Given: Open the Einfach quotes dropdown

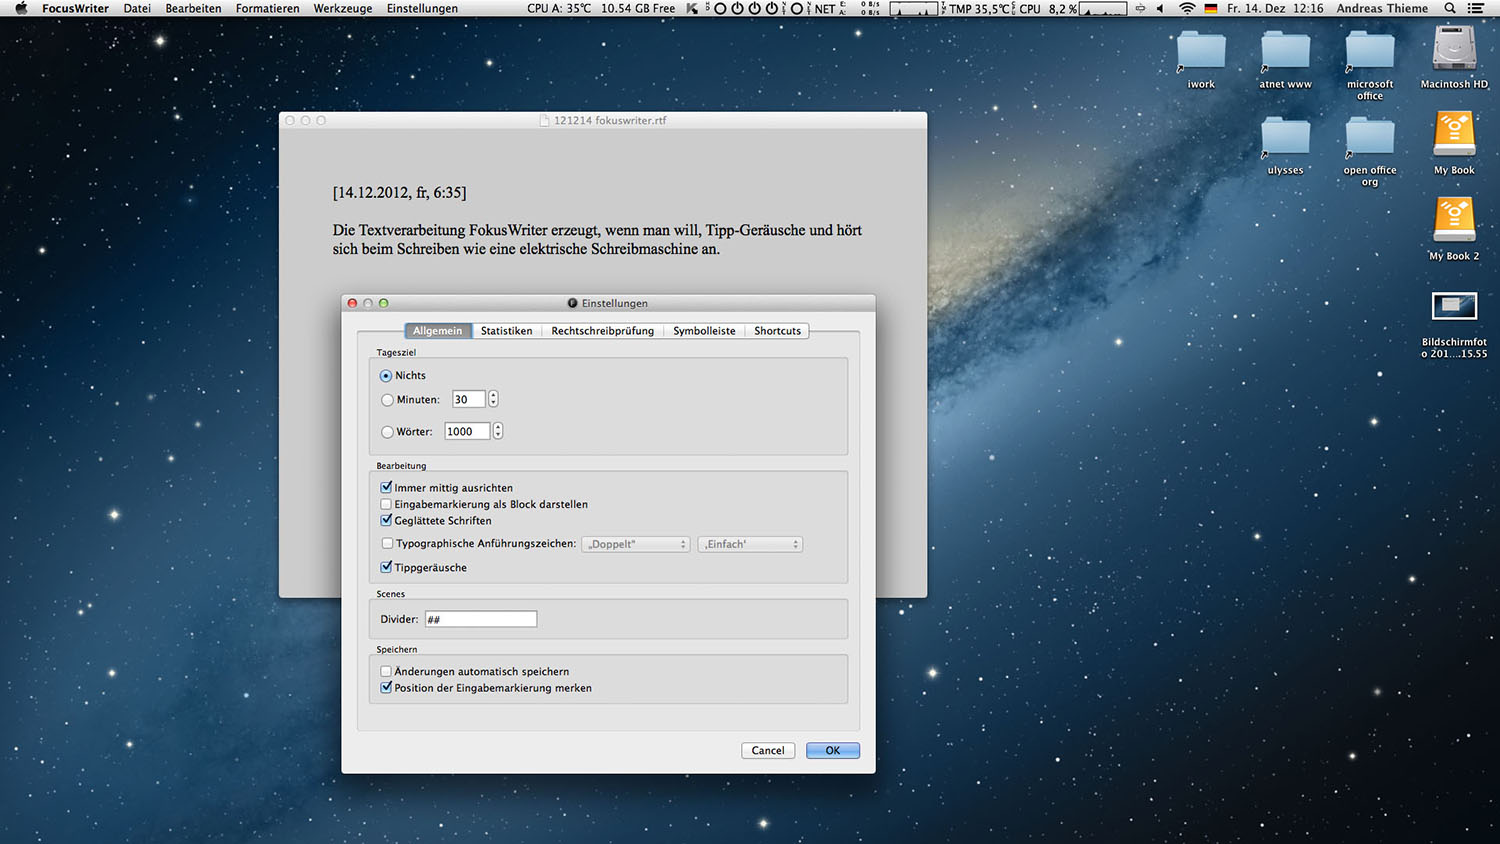Looking at the screenshot, I should (x=750, y=544).
